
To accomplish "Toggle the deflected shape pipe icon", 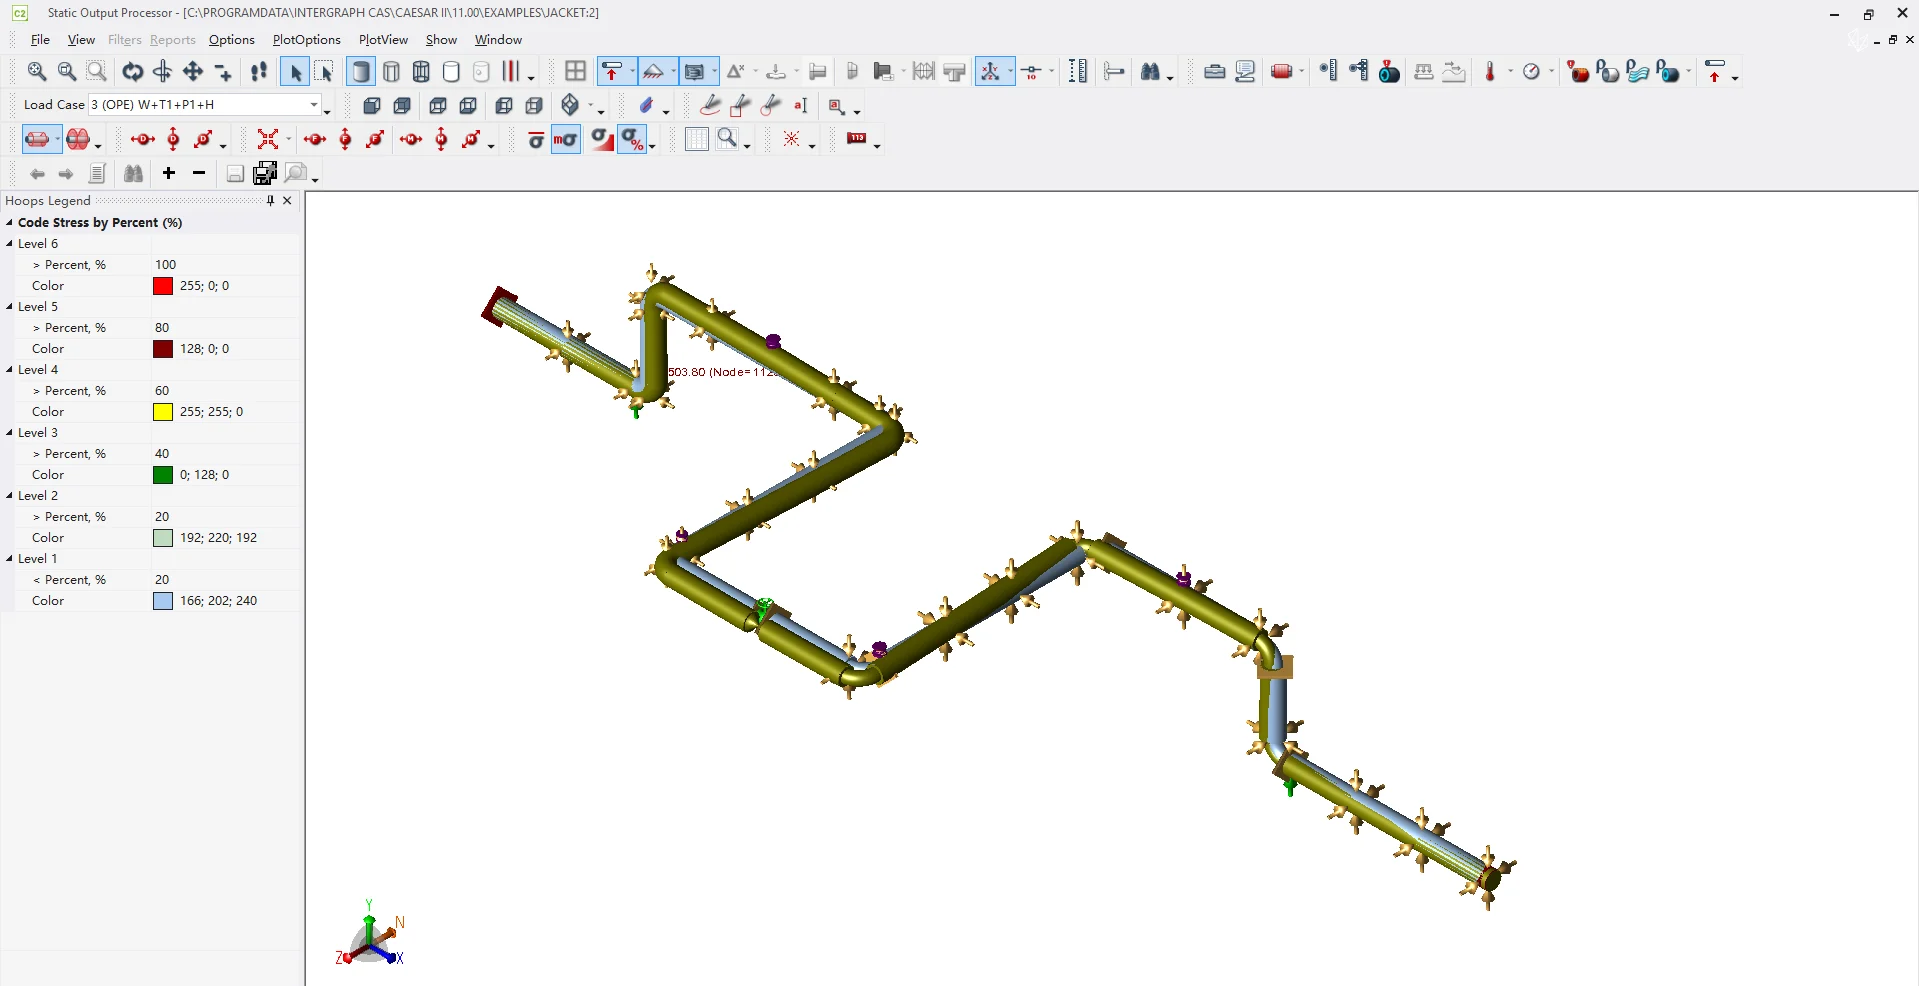I will (x=37, y=139).
